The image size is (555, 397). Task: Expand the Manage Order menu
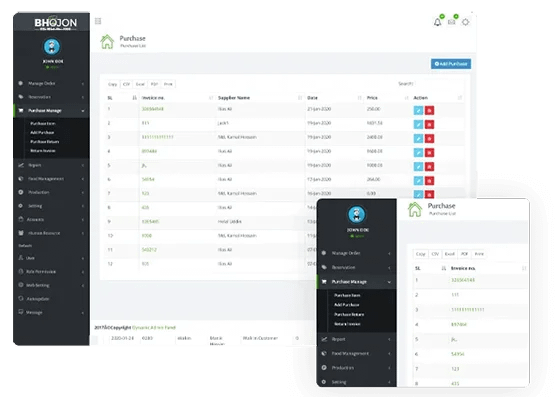click(51, 84)
